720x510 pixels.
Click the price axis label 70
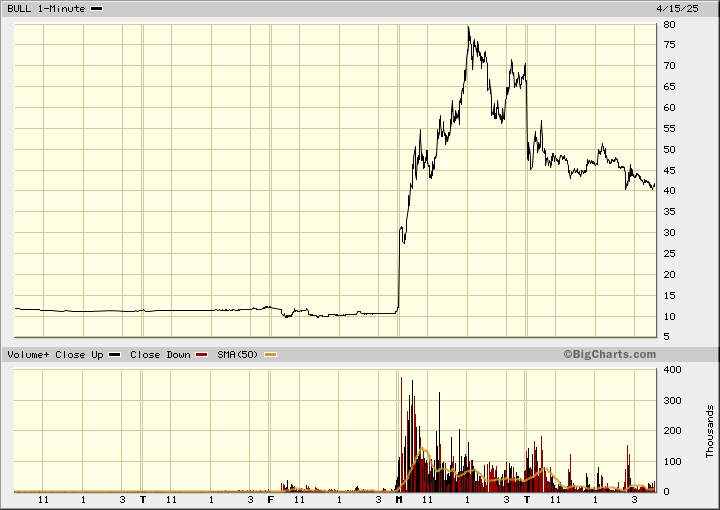click(669, 66)
